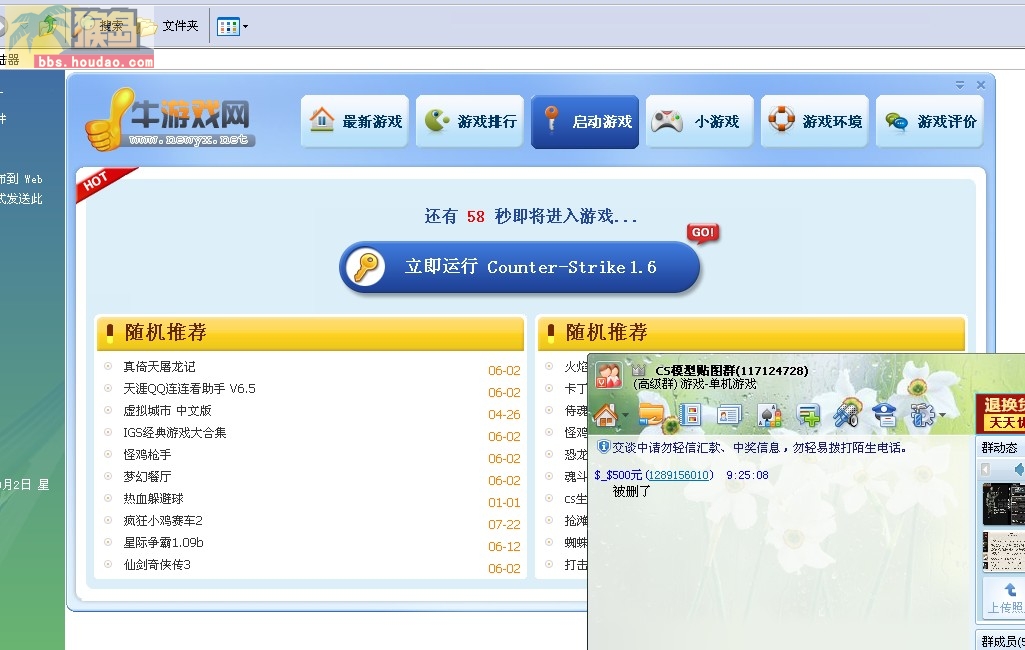Click the create discussion chat-plus icon
This screenshot has height=650, width=1025.
click(808, 415)
